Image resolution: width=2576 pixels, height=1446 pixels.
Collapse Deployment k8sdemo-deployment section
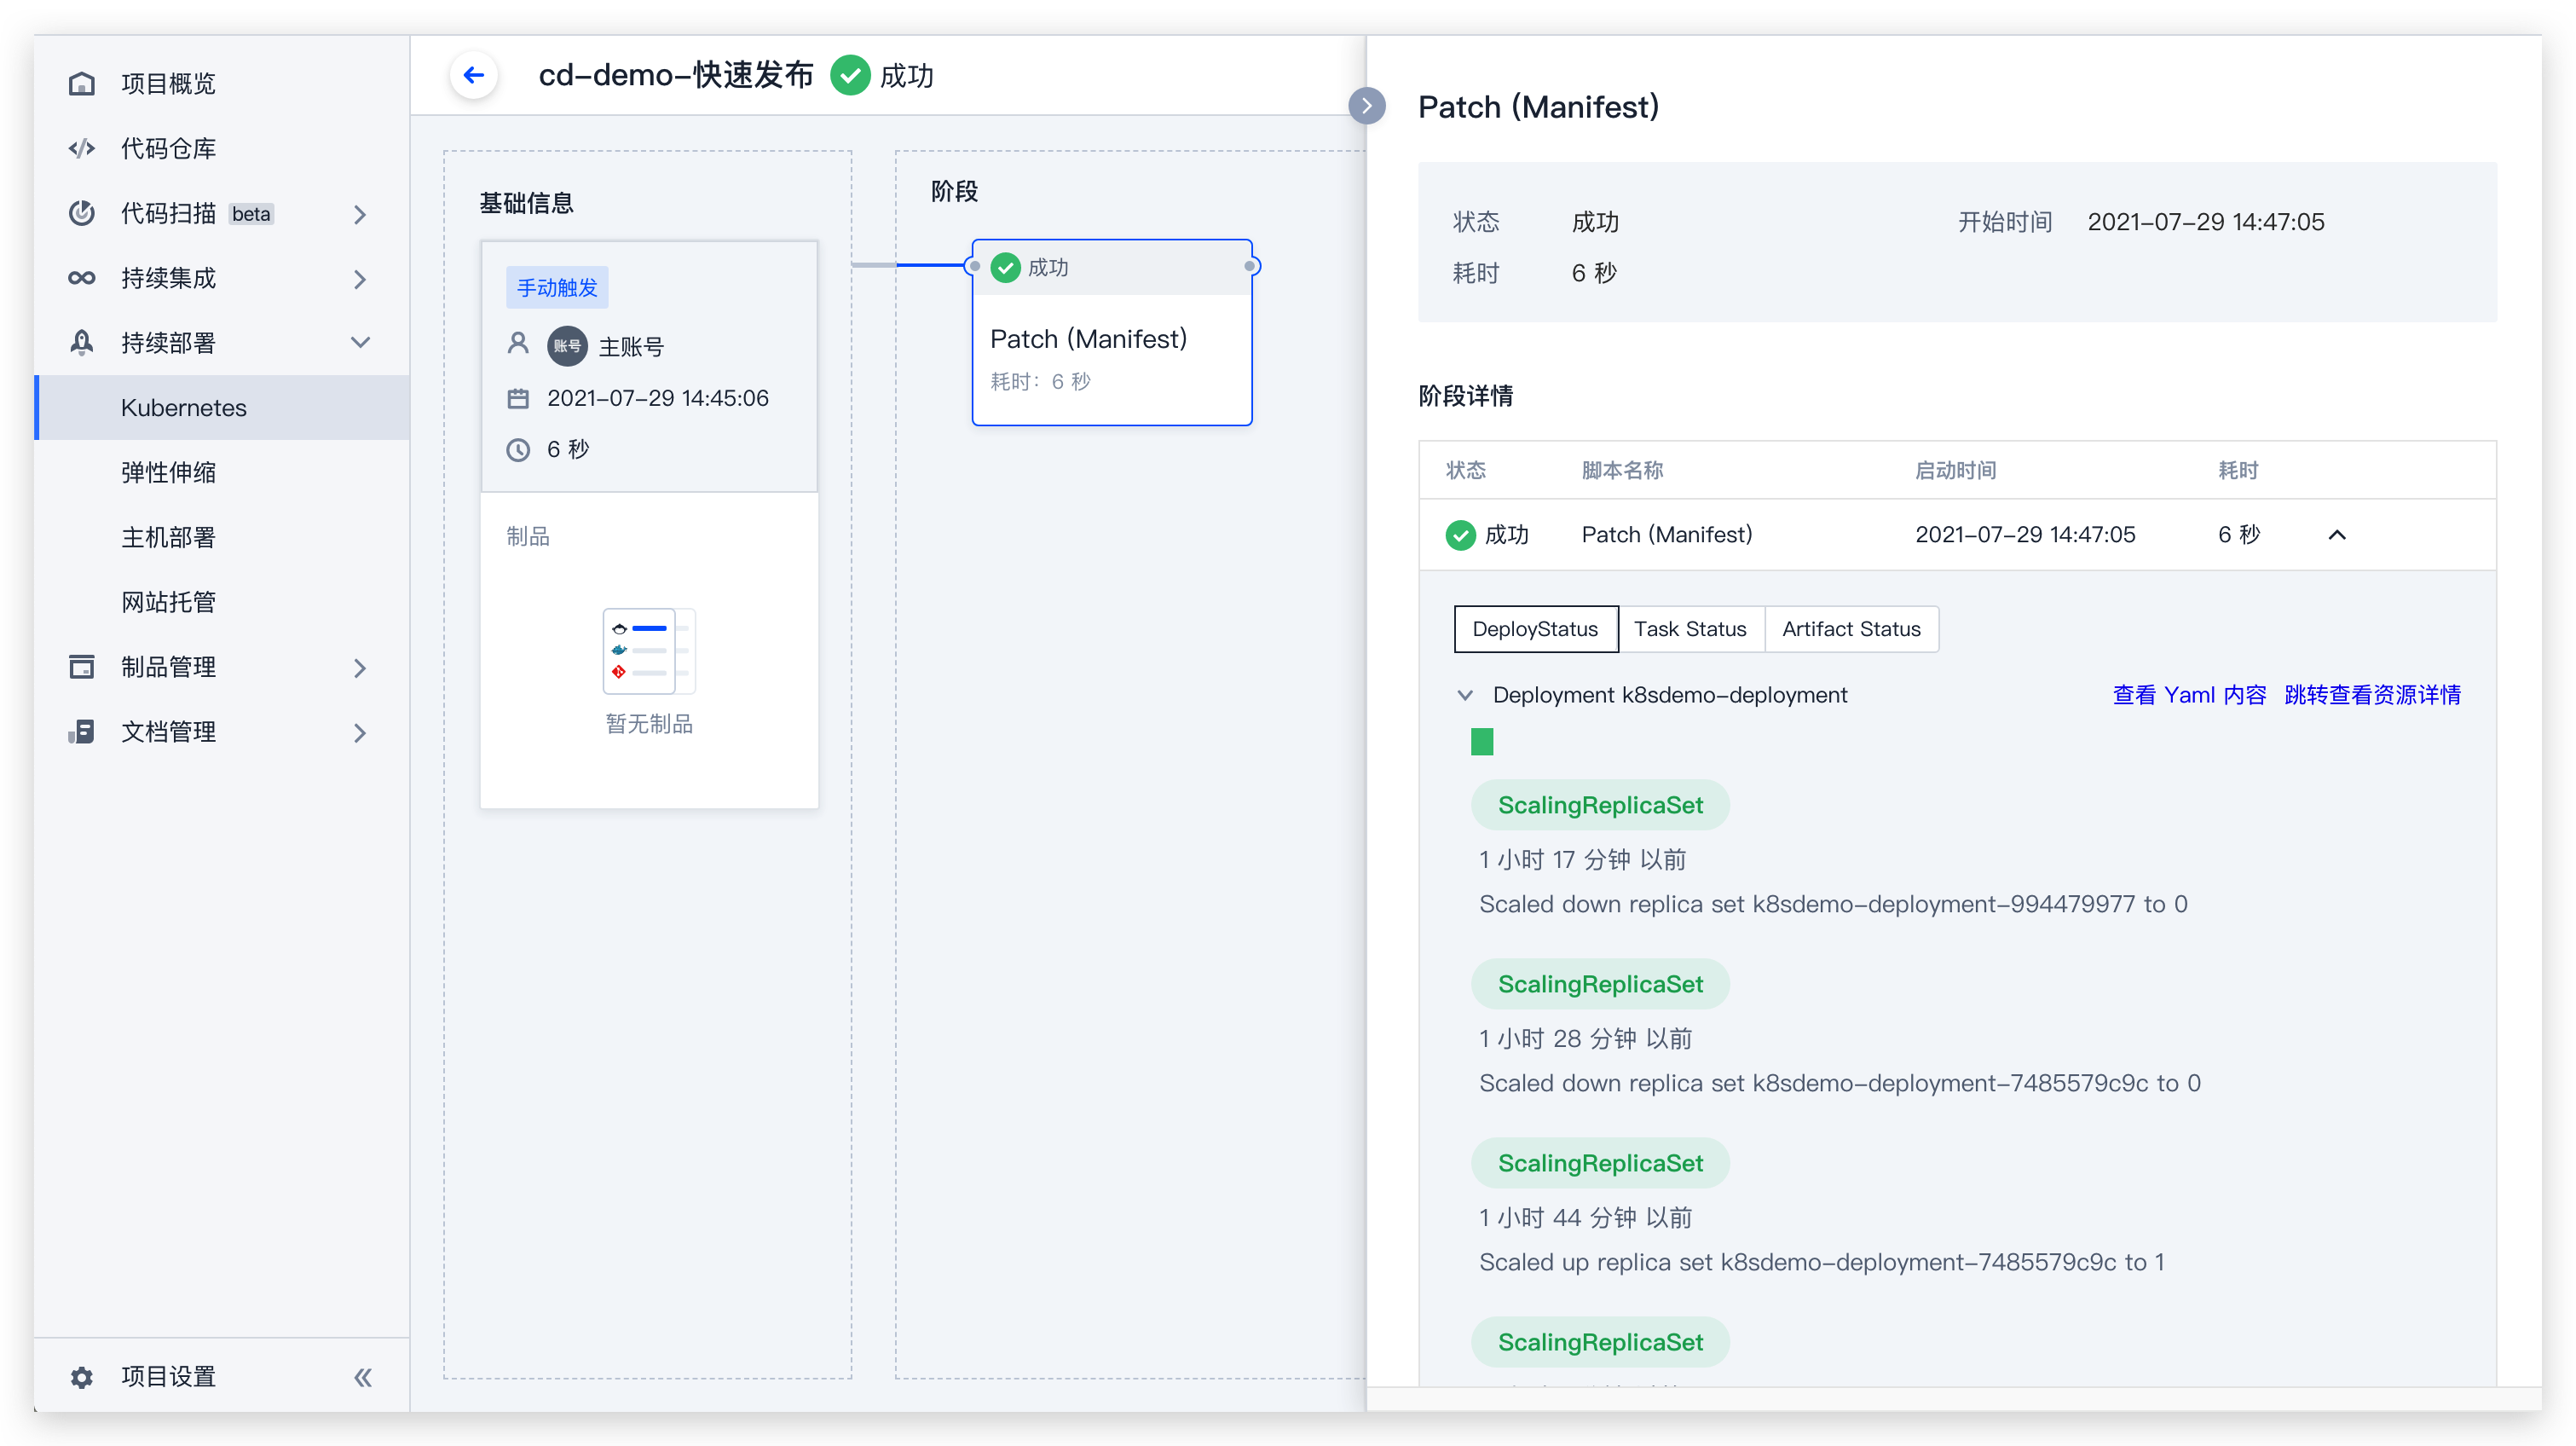point(1465,695)
